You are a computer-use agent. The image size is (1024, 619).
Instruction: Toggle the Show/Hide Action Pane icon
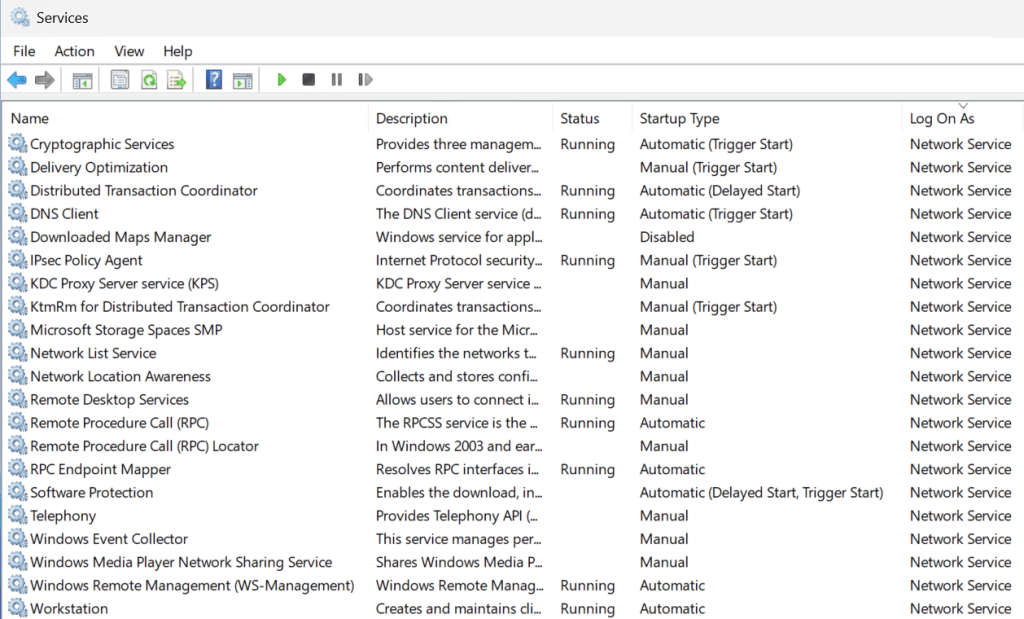click(x=242, y=80)
